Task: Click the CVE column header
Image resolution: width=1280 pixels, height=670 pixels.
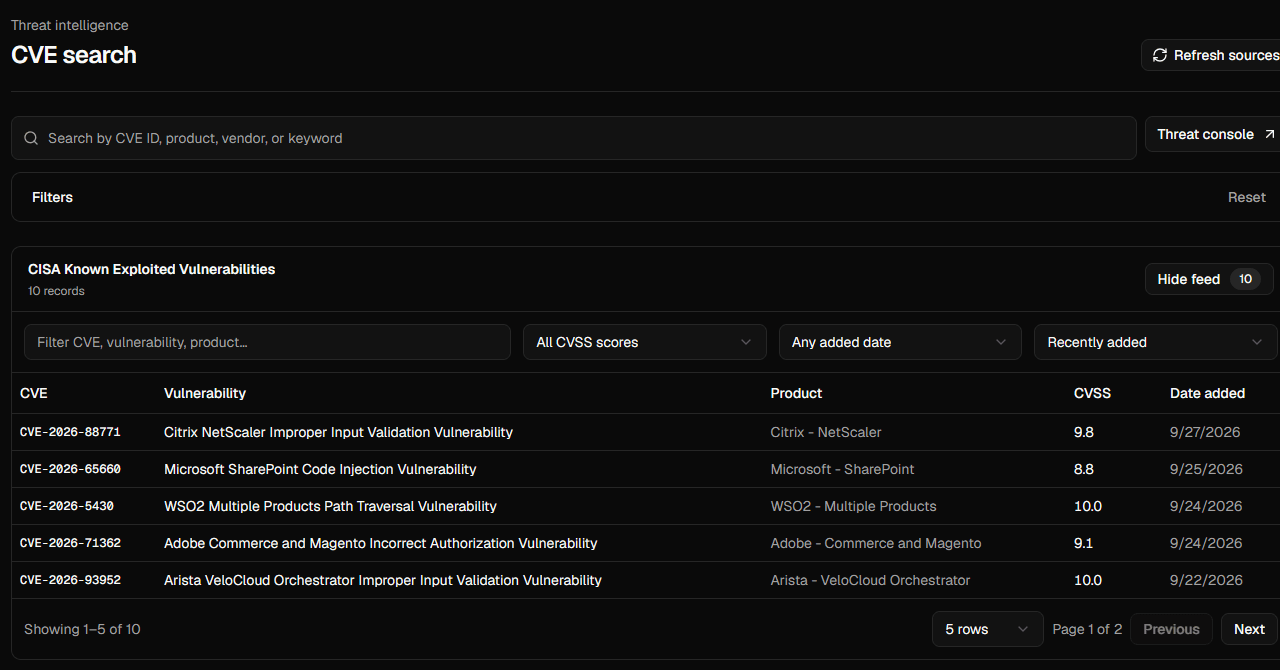Action: pos(34,393)
